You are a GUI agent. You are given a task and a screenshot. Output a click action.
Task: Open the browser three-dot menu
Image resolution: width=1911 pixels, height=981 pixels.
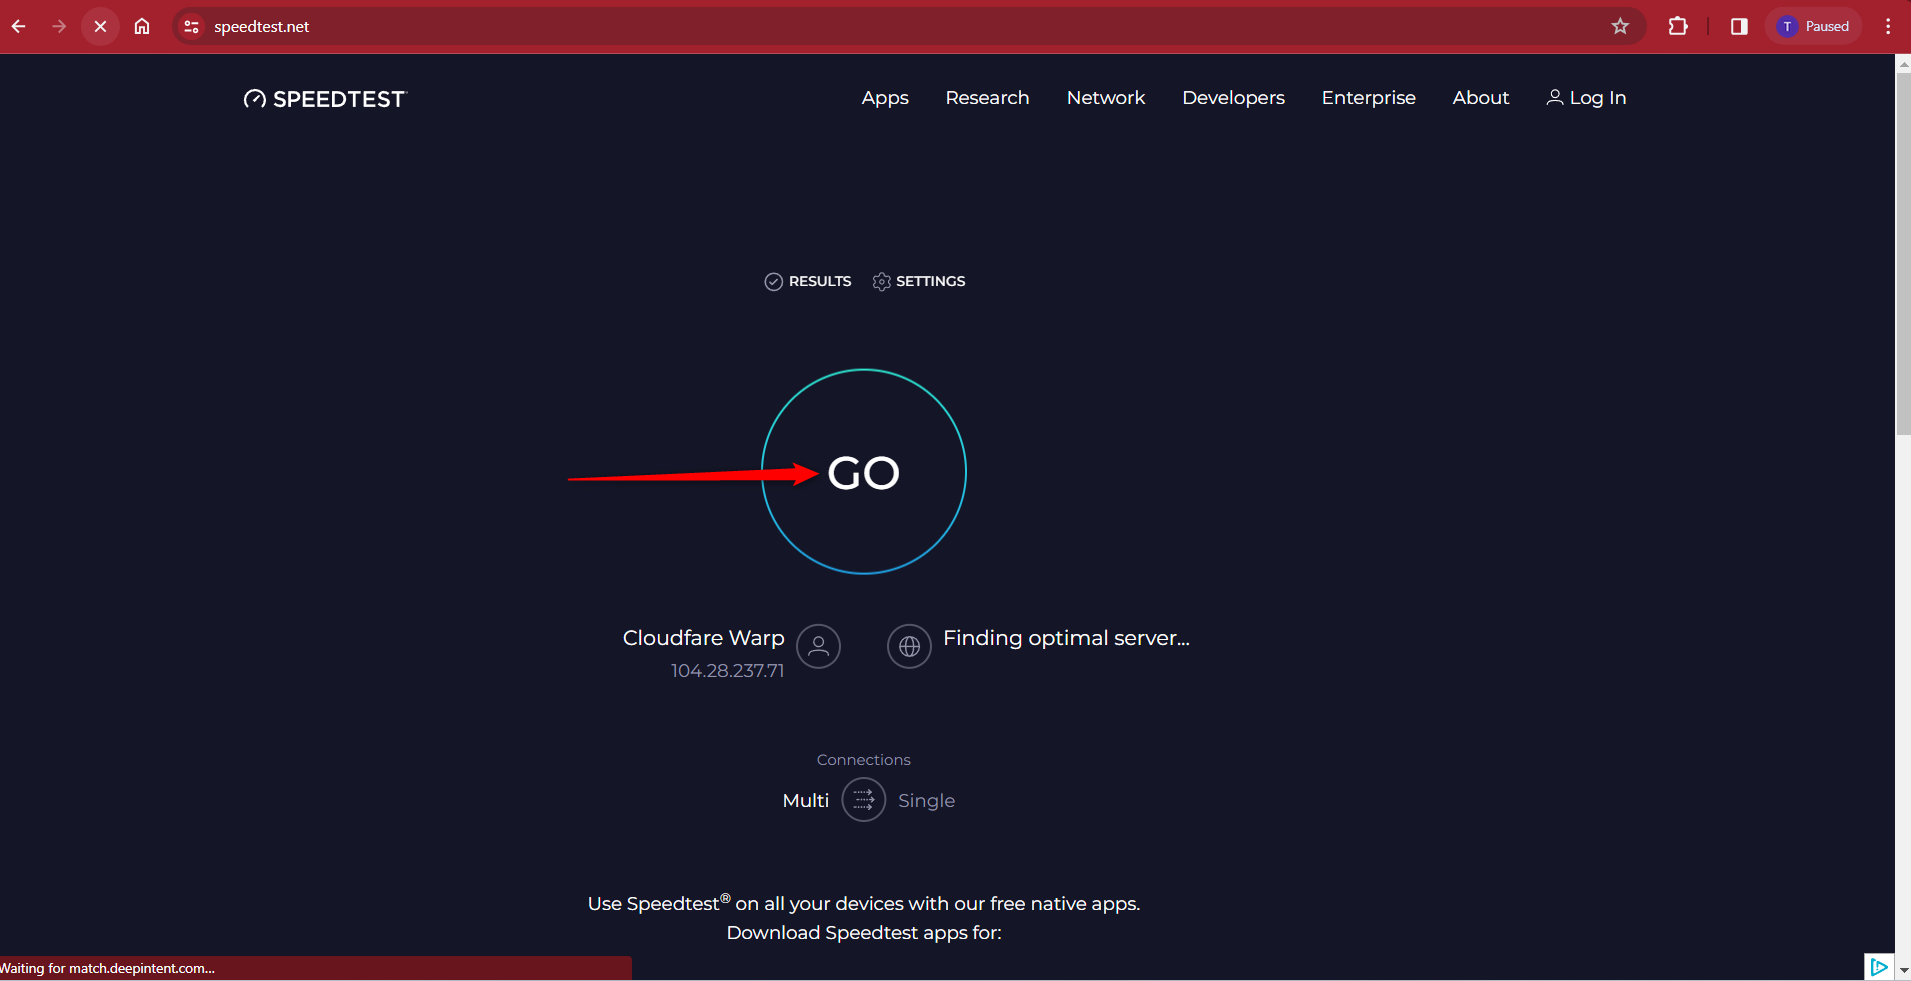1888,26
